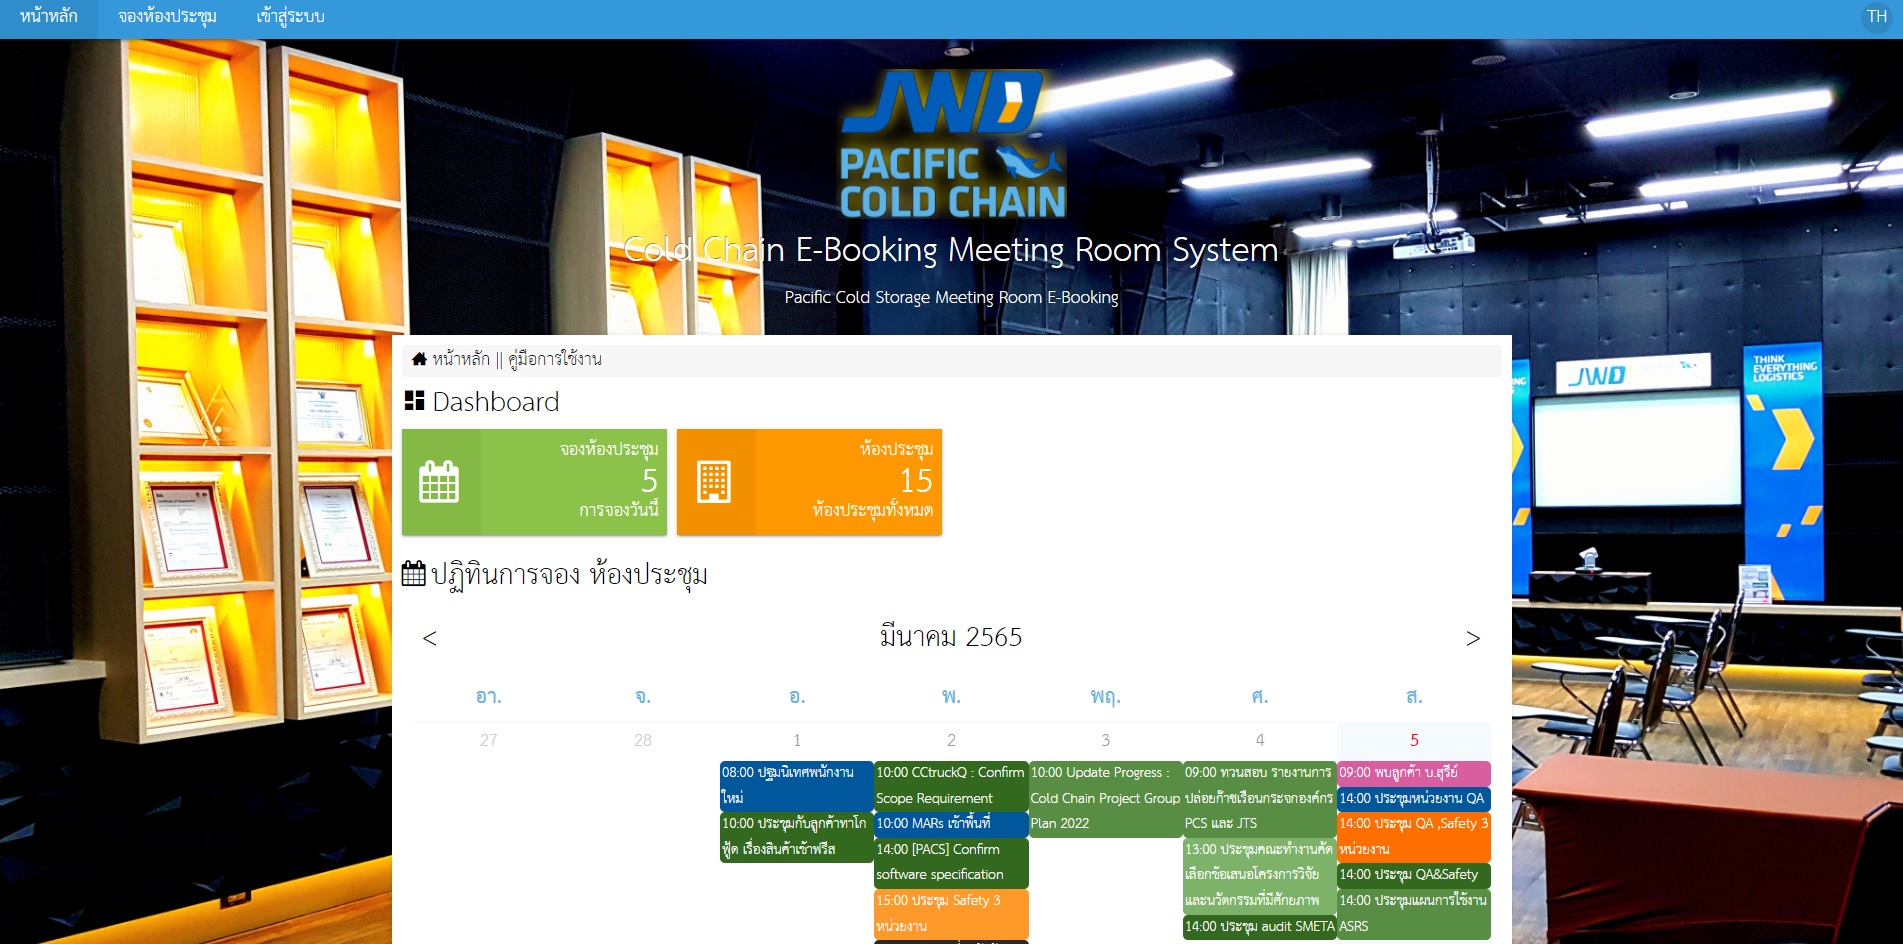Click the JWD Pacific Cold Chain logo

coord(951,145)
